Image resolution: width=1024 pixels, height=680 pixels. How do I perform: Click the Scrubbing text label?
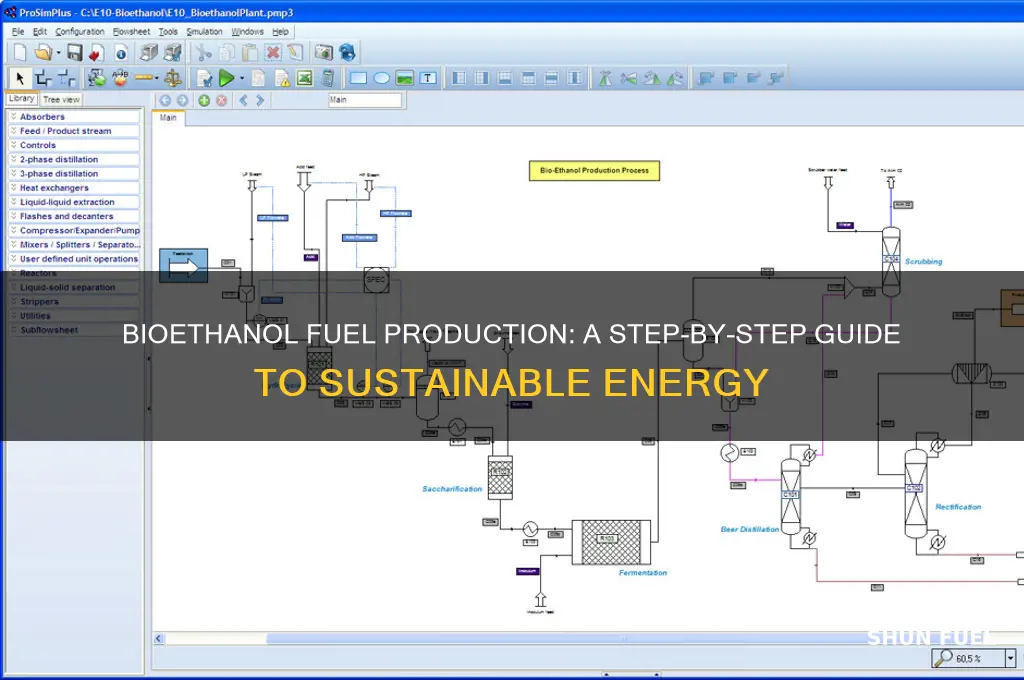click(923, 261)
